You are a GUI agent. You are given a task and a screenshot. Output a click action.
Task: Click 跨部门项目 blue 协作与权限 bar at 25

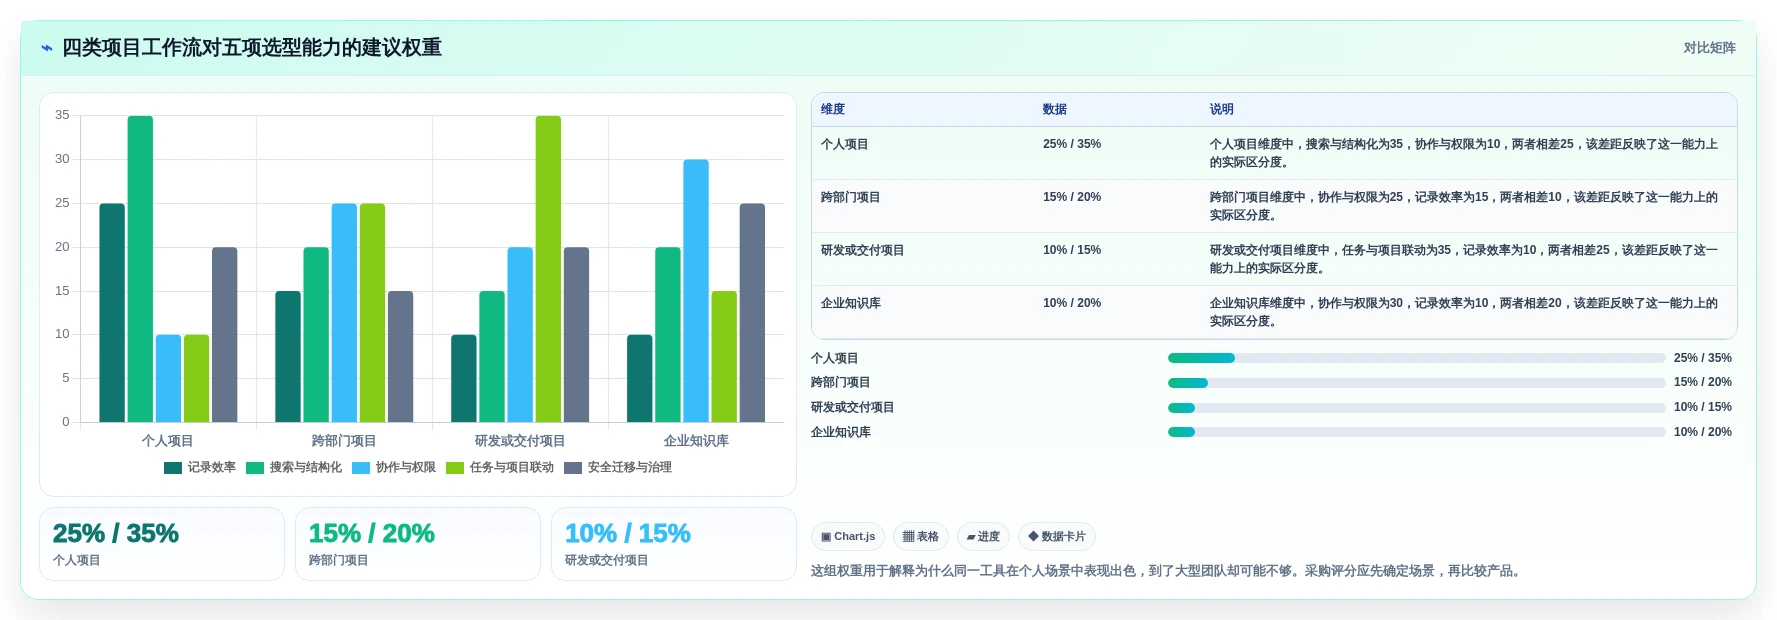[x=344, y=313]
